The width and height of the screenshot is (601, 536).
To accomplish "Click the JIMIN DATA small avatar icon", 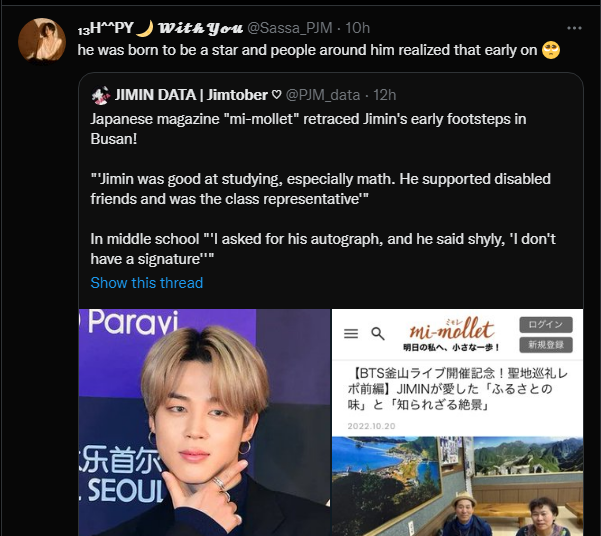I will tap(101, 95).
